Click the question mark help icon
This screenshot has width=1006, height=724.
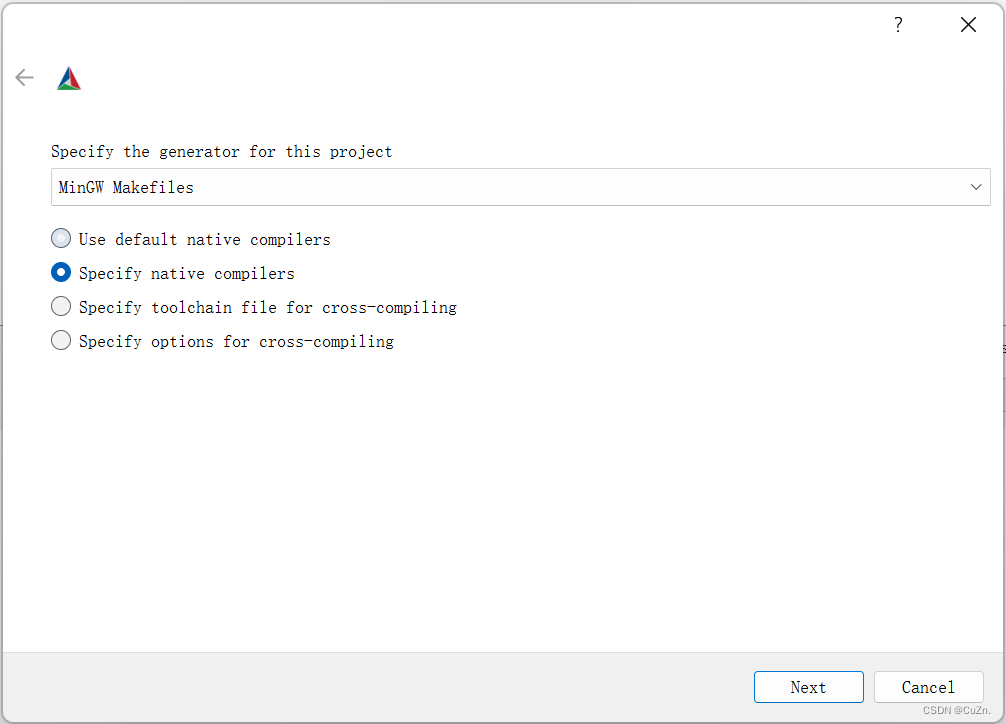pyautogui.click(x=898, y=25)
